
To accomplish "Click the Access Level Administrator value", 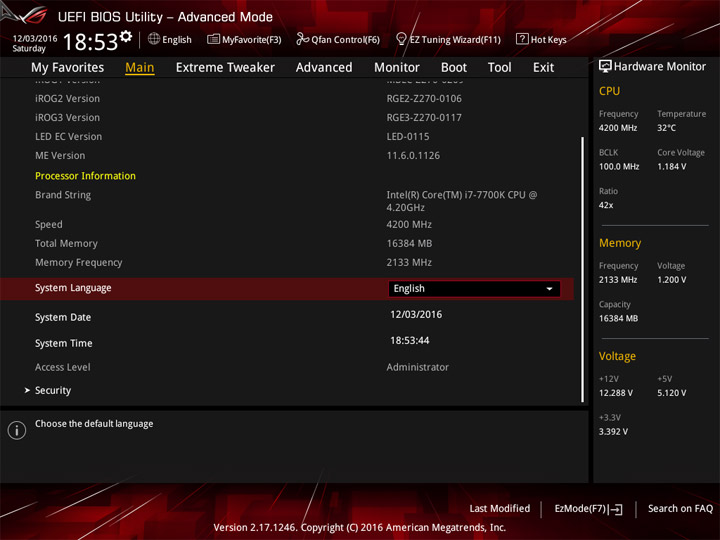I will (417, 367).
